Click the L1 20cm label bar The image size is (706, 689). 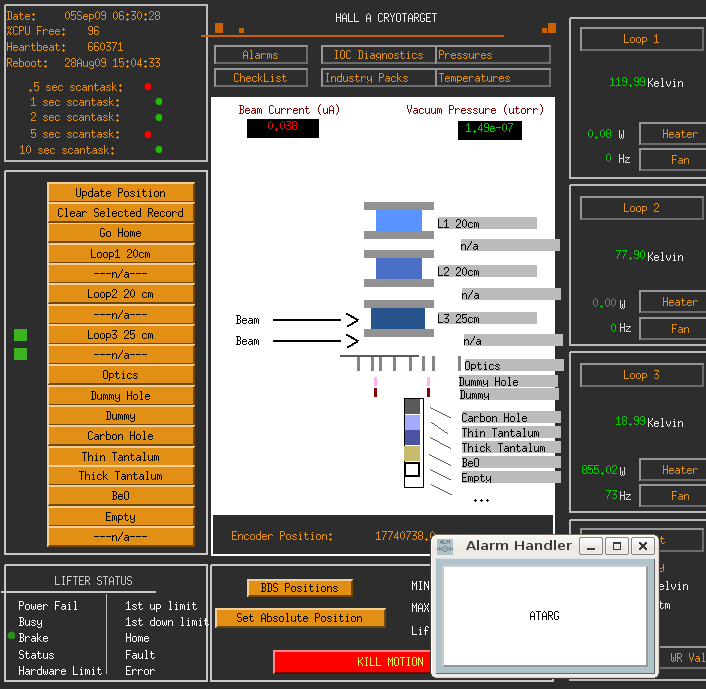487,223
